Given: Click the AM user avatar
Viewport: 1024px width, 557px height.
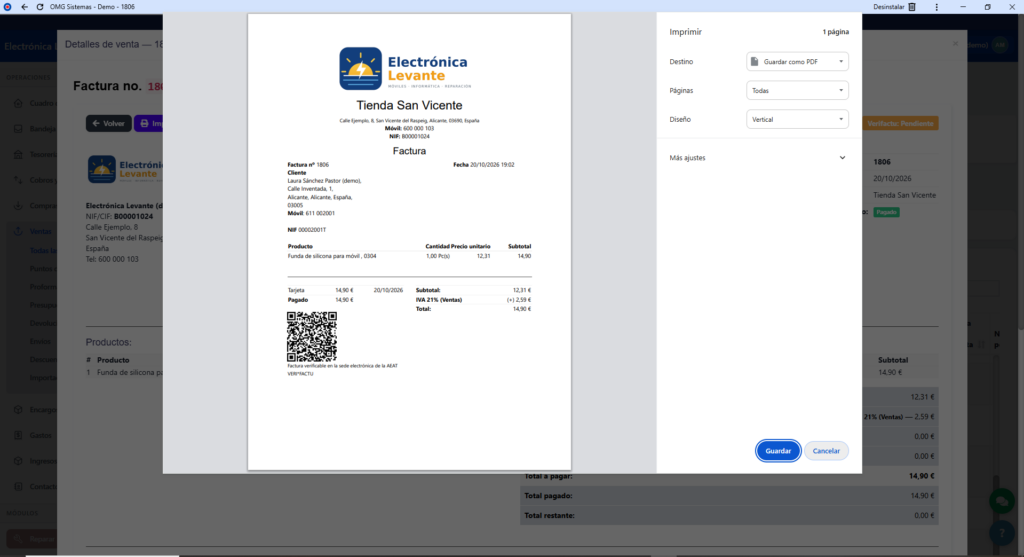Looking at the screenshot, I should point(999,45).
